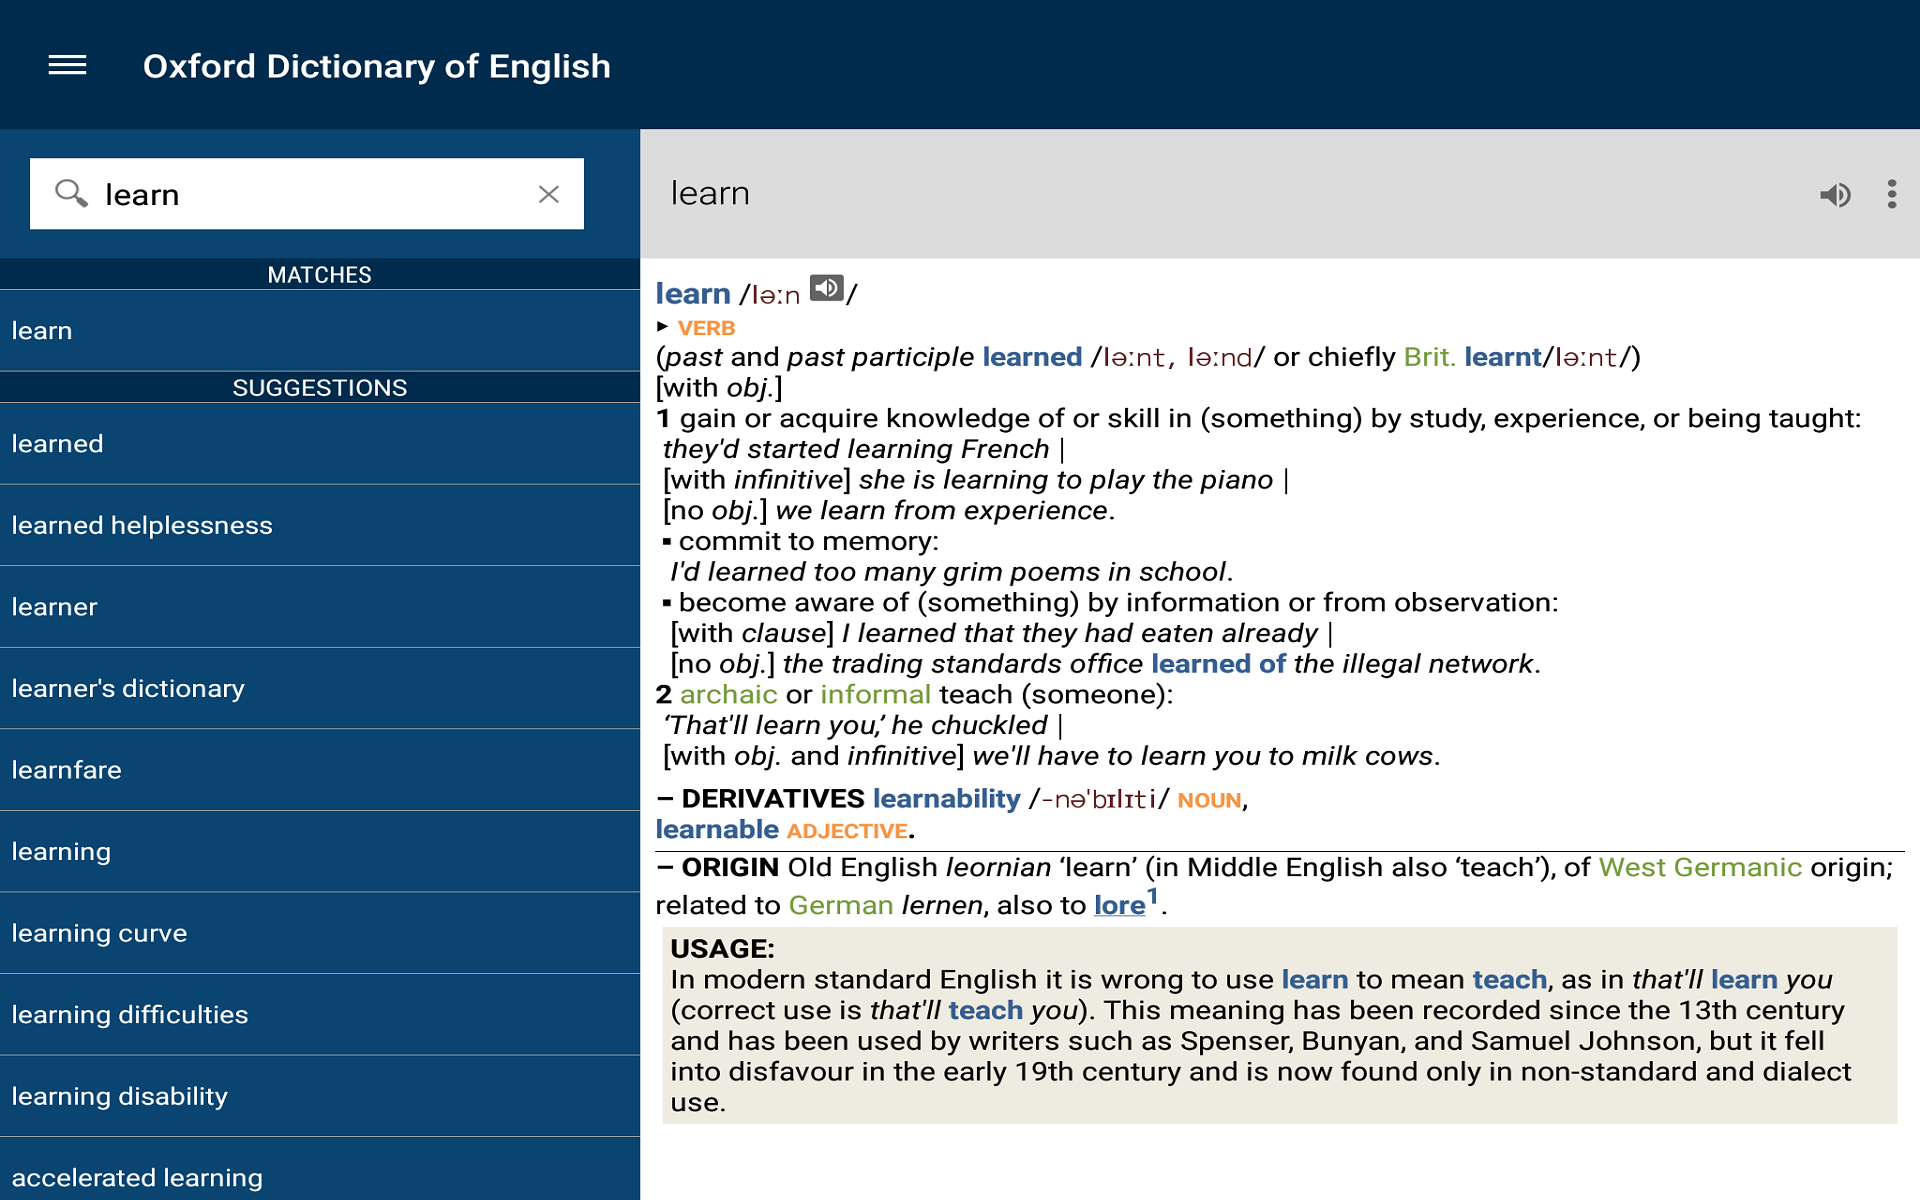Click the 'learnt' variant form
The height and width of the screenshot is (1200, 1920).
pyautogui.click(x=1503, y=357)
